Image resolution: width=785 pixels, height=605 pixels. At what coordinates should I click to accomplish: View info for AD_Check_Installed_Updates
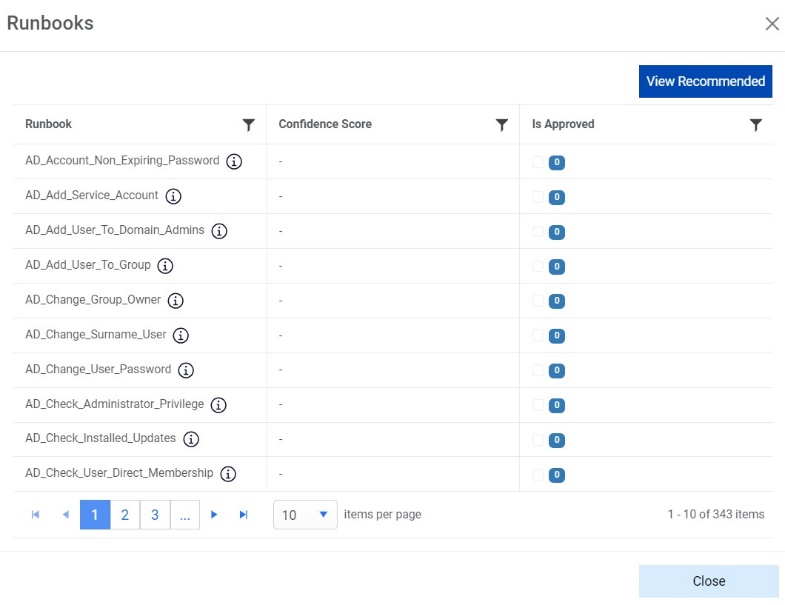191,439
